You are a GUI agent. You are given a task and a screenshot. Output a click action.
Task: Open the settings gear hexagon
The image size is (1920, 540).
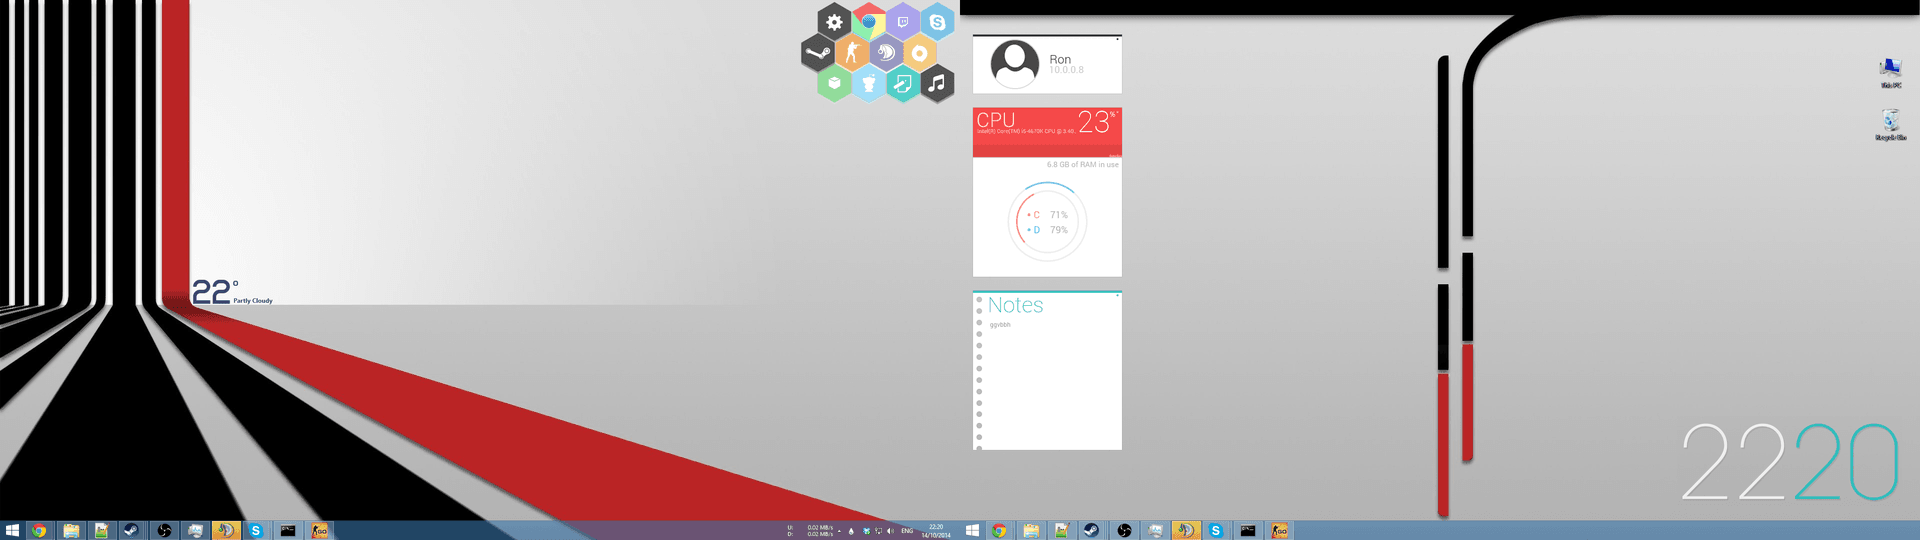pyautogui.click(x=834, y=22)
